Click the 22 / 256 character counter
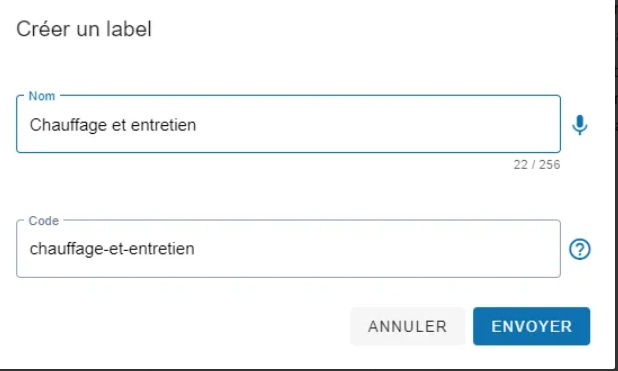Screen dimensions: 618x371 point(536,164)
